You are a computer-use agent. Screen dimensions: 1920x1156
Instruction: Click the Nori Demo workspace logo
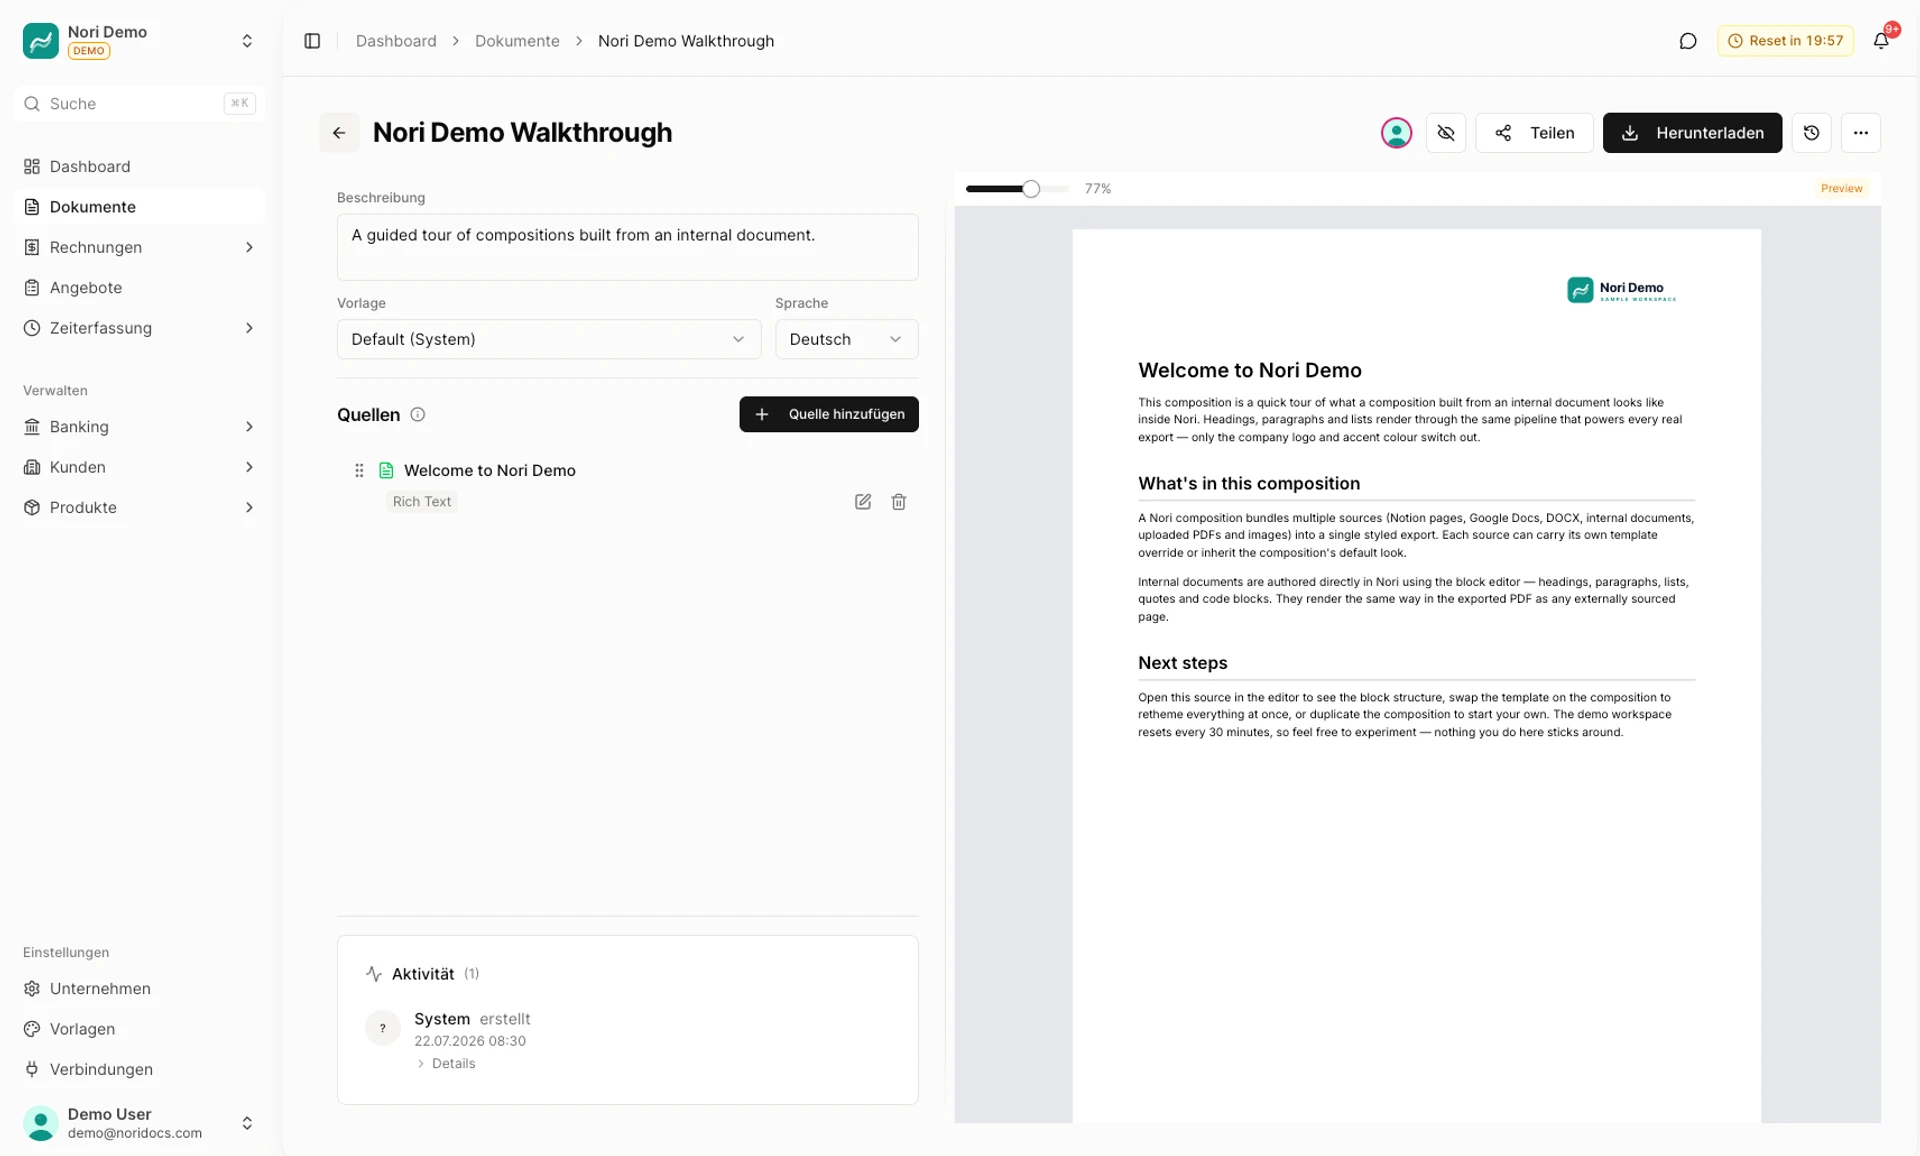click(41, 41)
